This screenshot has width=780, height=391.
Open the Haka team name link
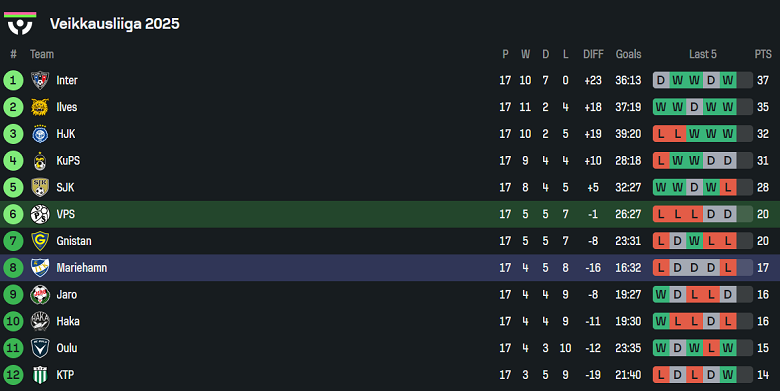(68, 321)
